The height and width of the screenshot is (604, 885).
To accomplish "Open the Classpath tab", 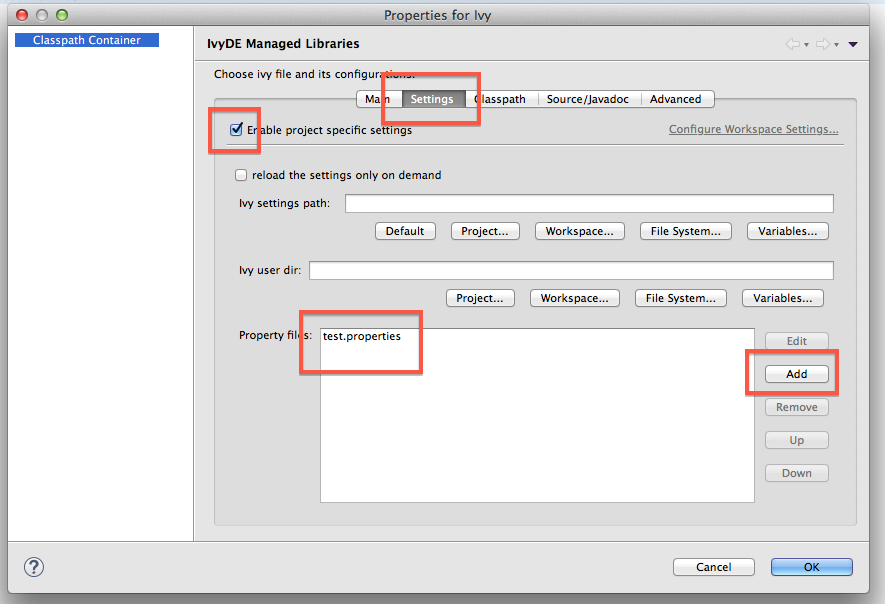I will pyautogui.click(x=501, y=99).
